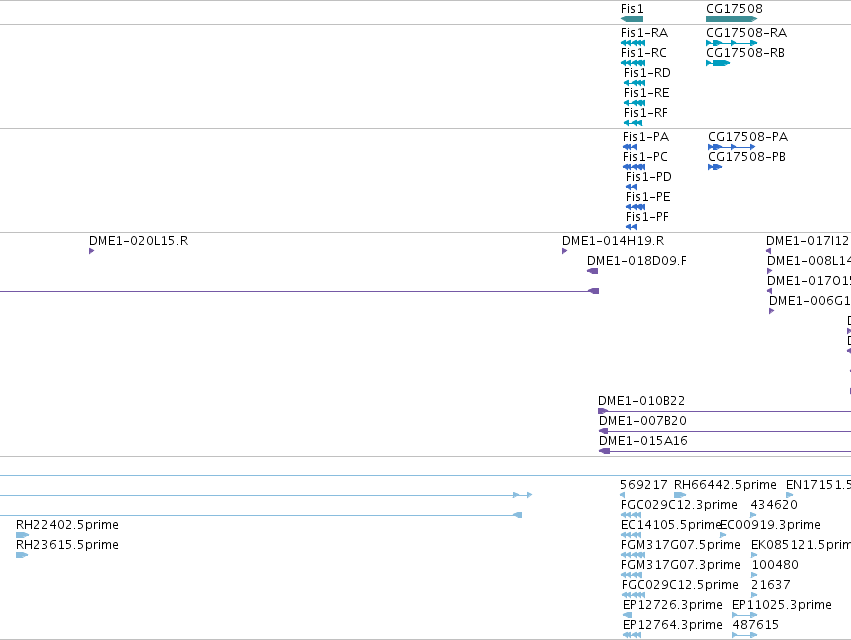The width and height of the screenshot is (851, 640).
Task: Select clone DME1-007B20 label
Action: pyautogui.click(x=643, y=421)
